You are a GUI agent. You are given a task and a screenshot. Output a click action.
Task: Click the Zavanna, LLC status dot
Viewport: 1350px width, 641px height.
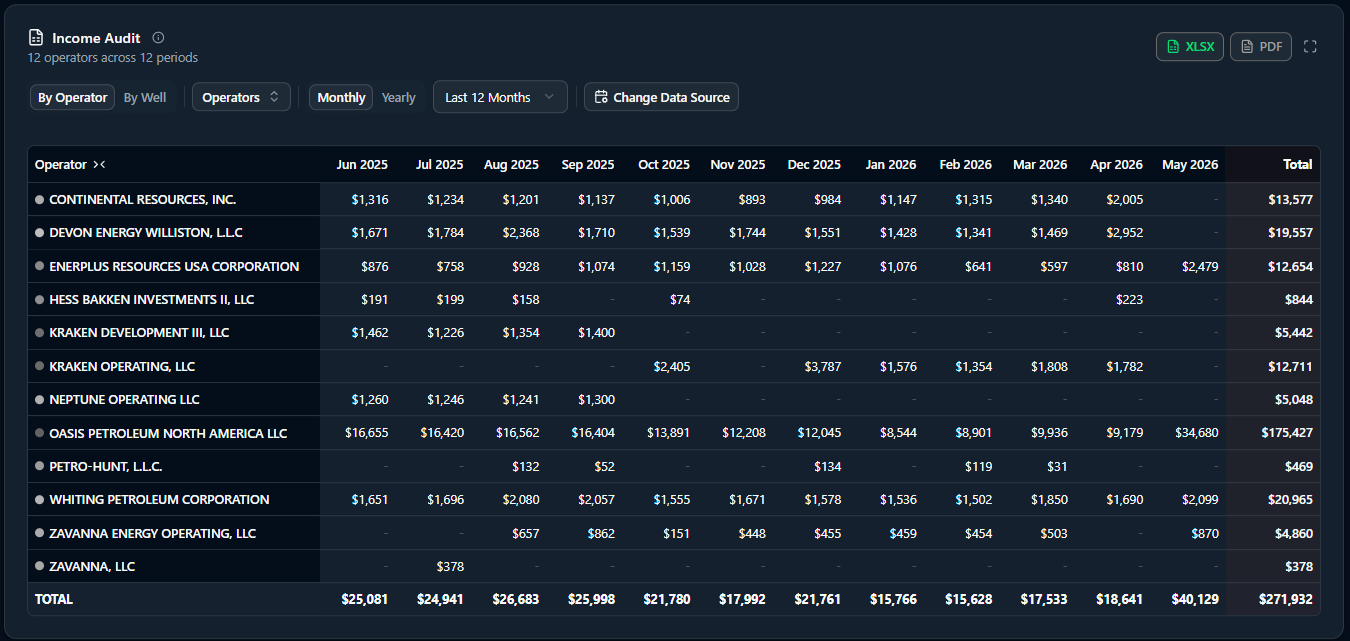39,566
